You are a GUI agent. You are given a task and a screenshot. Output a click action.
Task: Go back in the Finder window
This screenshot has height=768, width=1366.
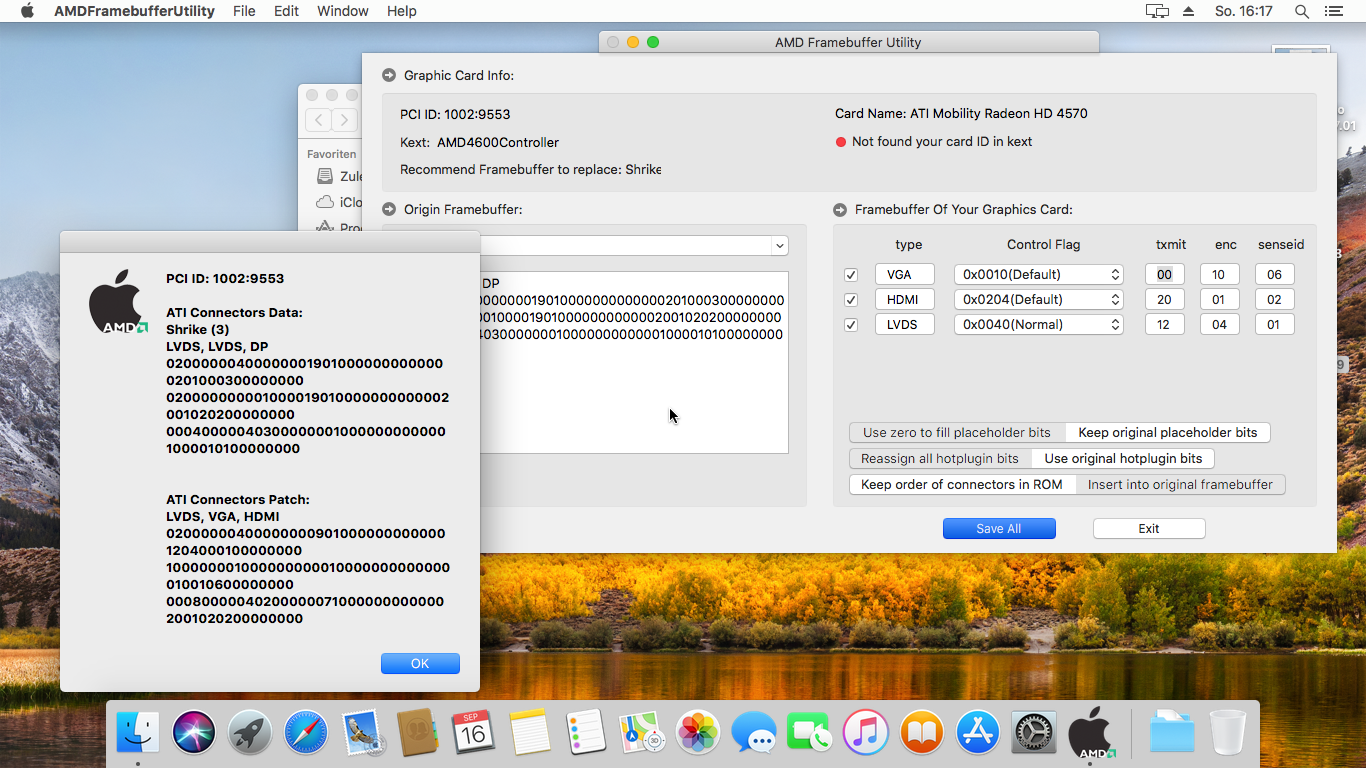(x=318, y=120)
